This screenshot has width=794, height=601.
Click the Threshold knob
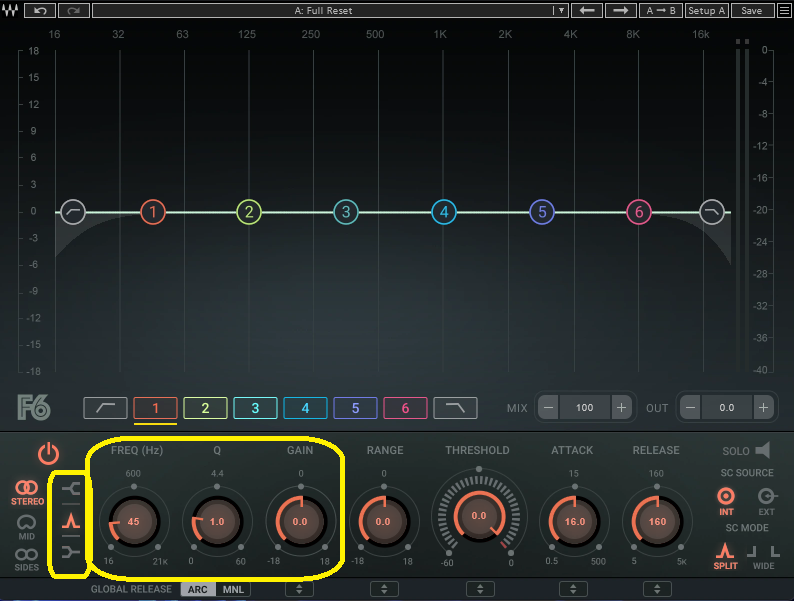coord(478,516)
